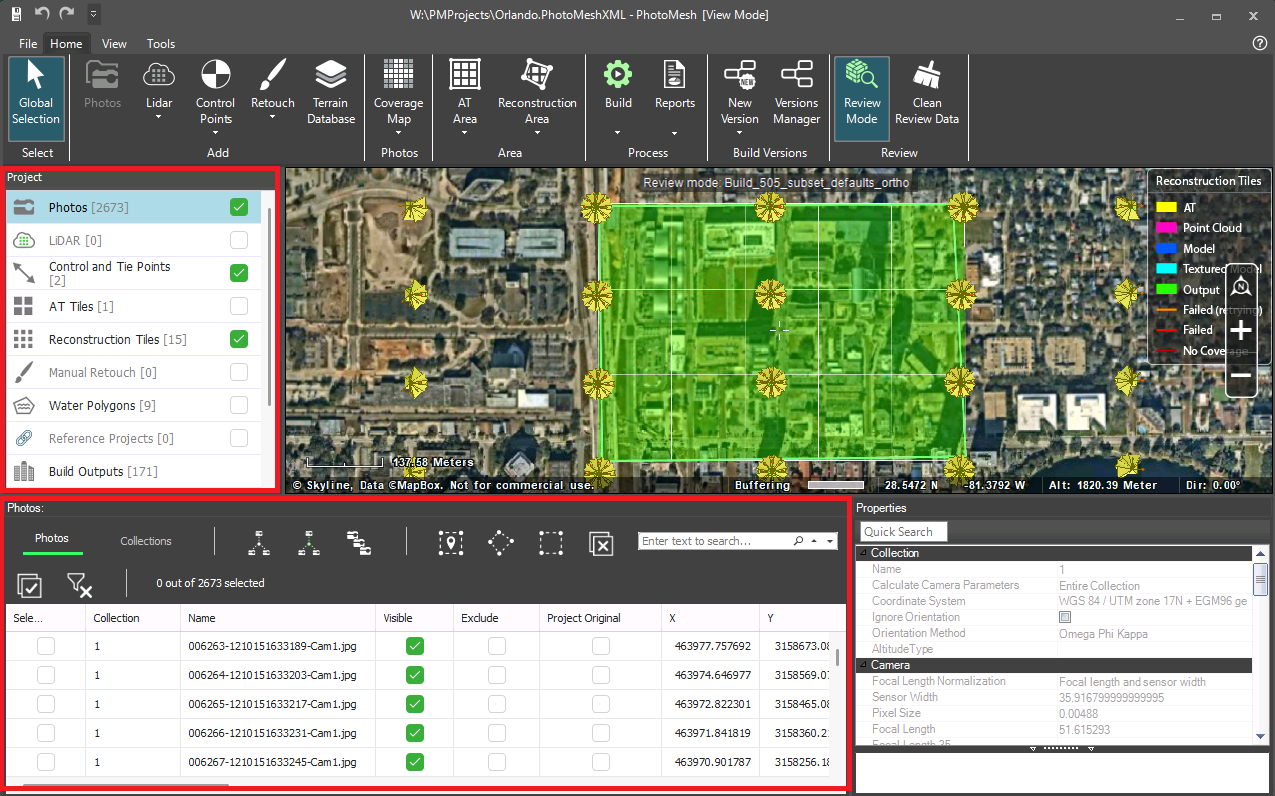Open the Control Points dropdown arrow
Screen dimensions: 1275x796
(215, 134)
